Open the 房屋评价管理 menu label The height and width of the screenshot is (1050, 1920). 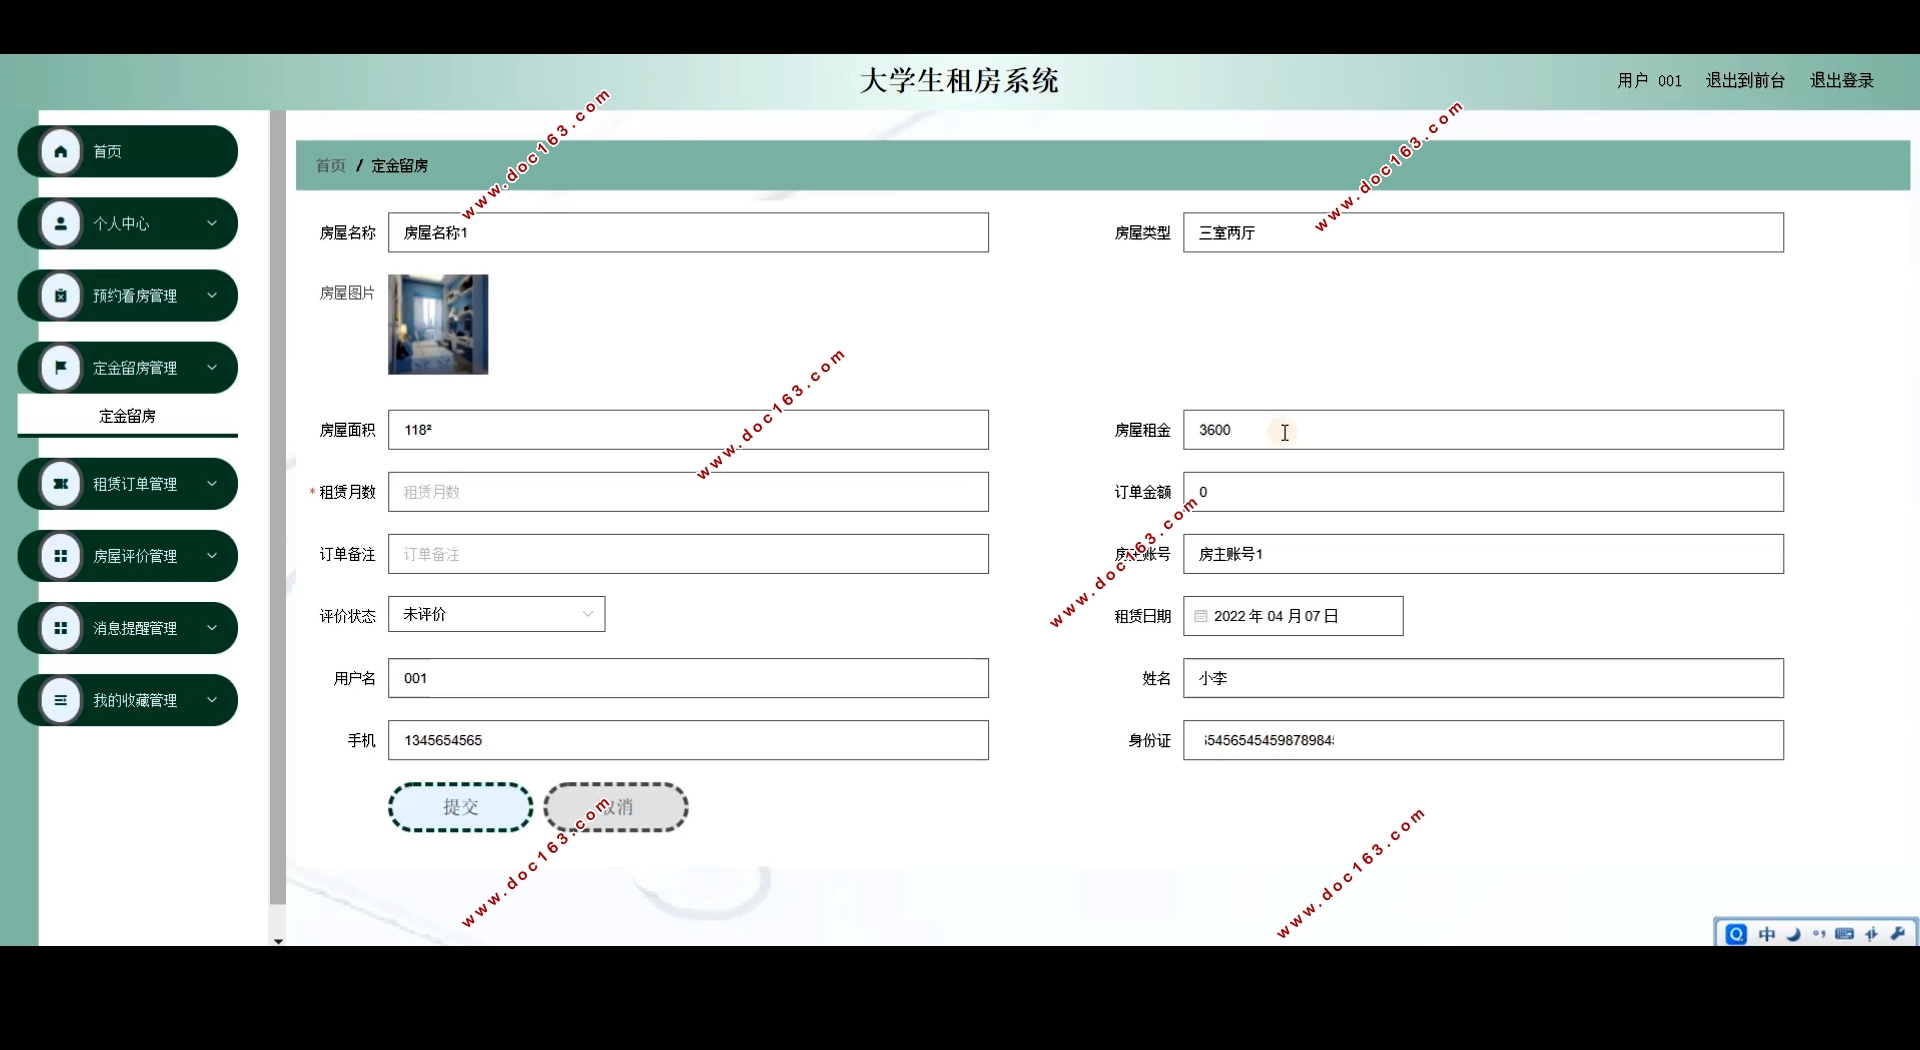pos(135,556)
